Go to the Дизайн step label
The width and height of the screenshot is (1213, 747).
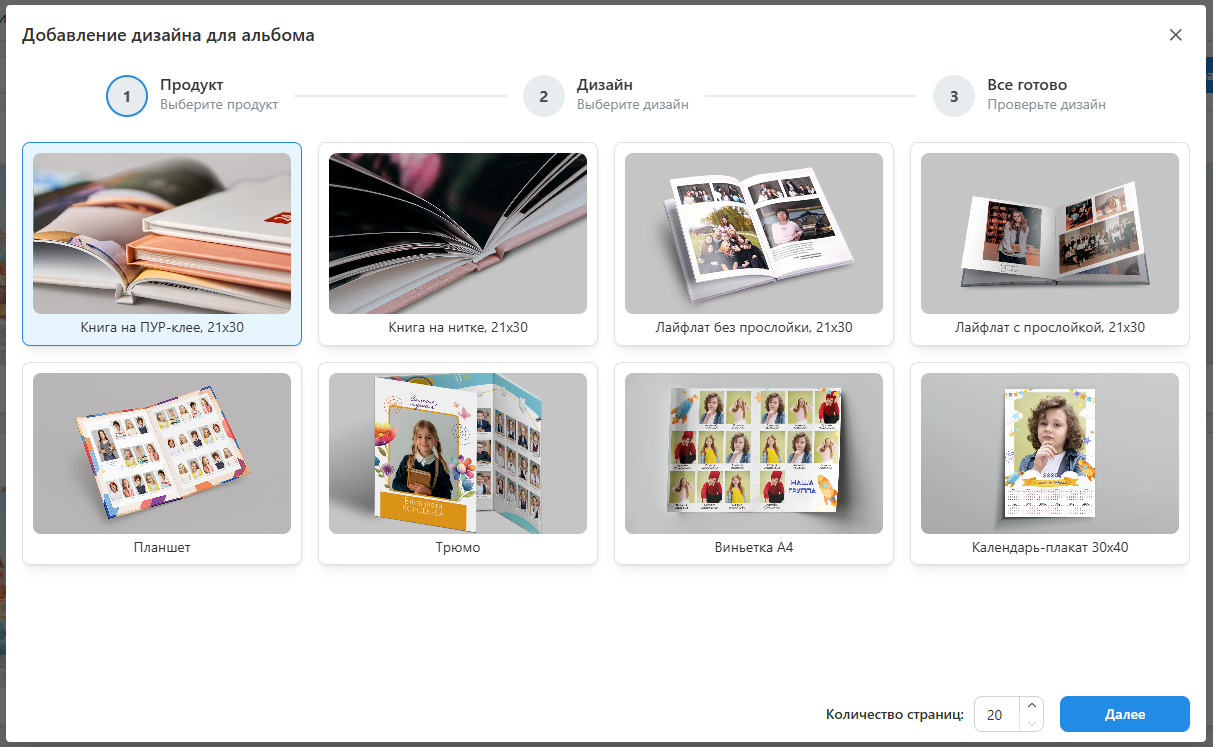[x=604, y=86]
